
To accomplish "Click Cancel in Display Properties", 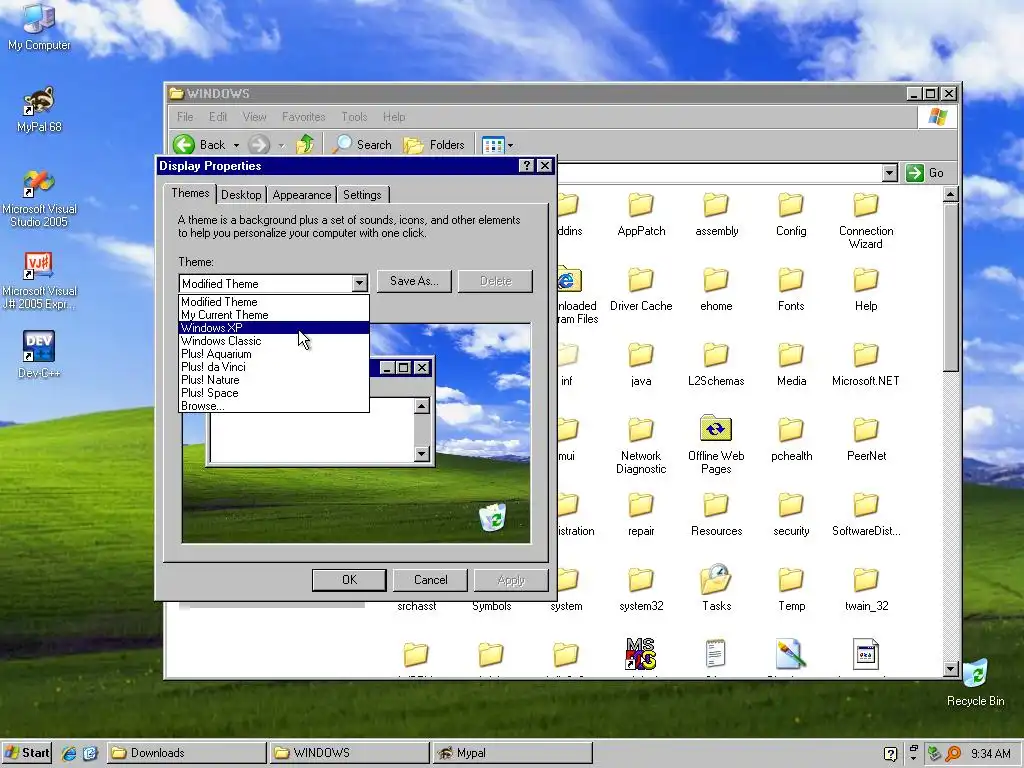I will (430, 580).
